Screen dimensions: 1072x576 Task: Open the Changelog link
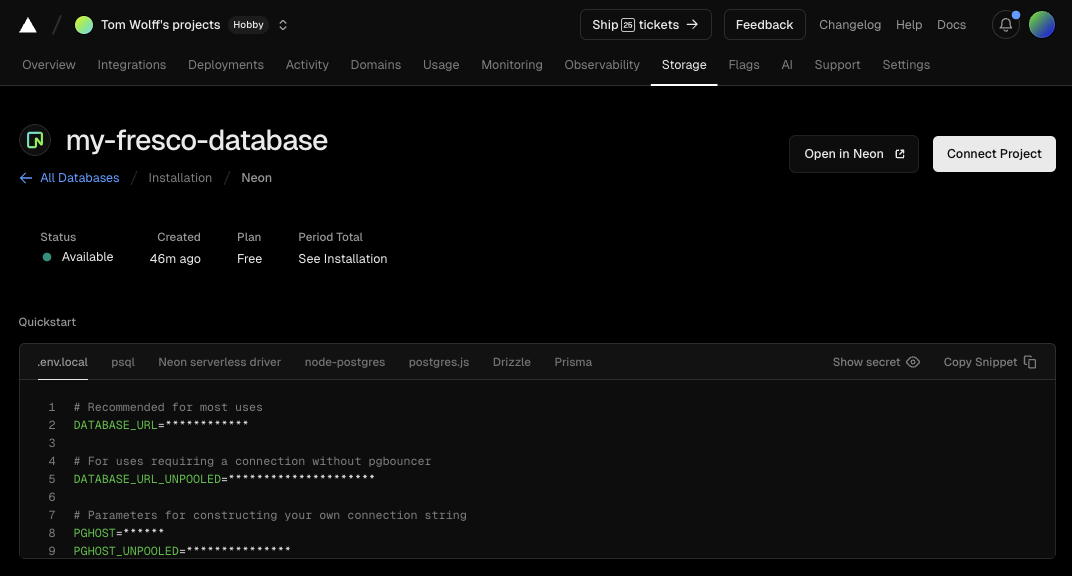click(850, 25)
